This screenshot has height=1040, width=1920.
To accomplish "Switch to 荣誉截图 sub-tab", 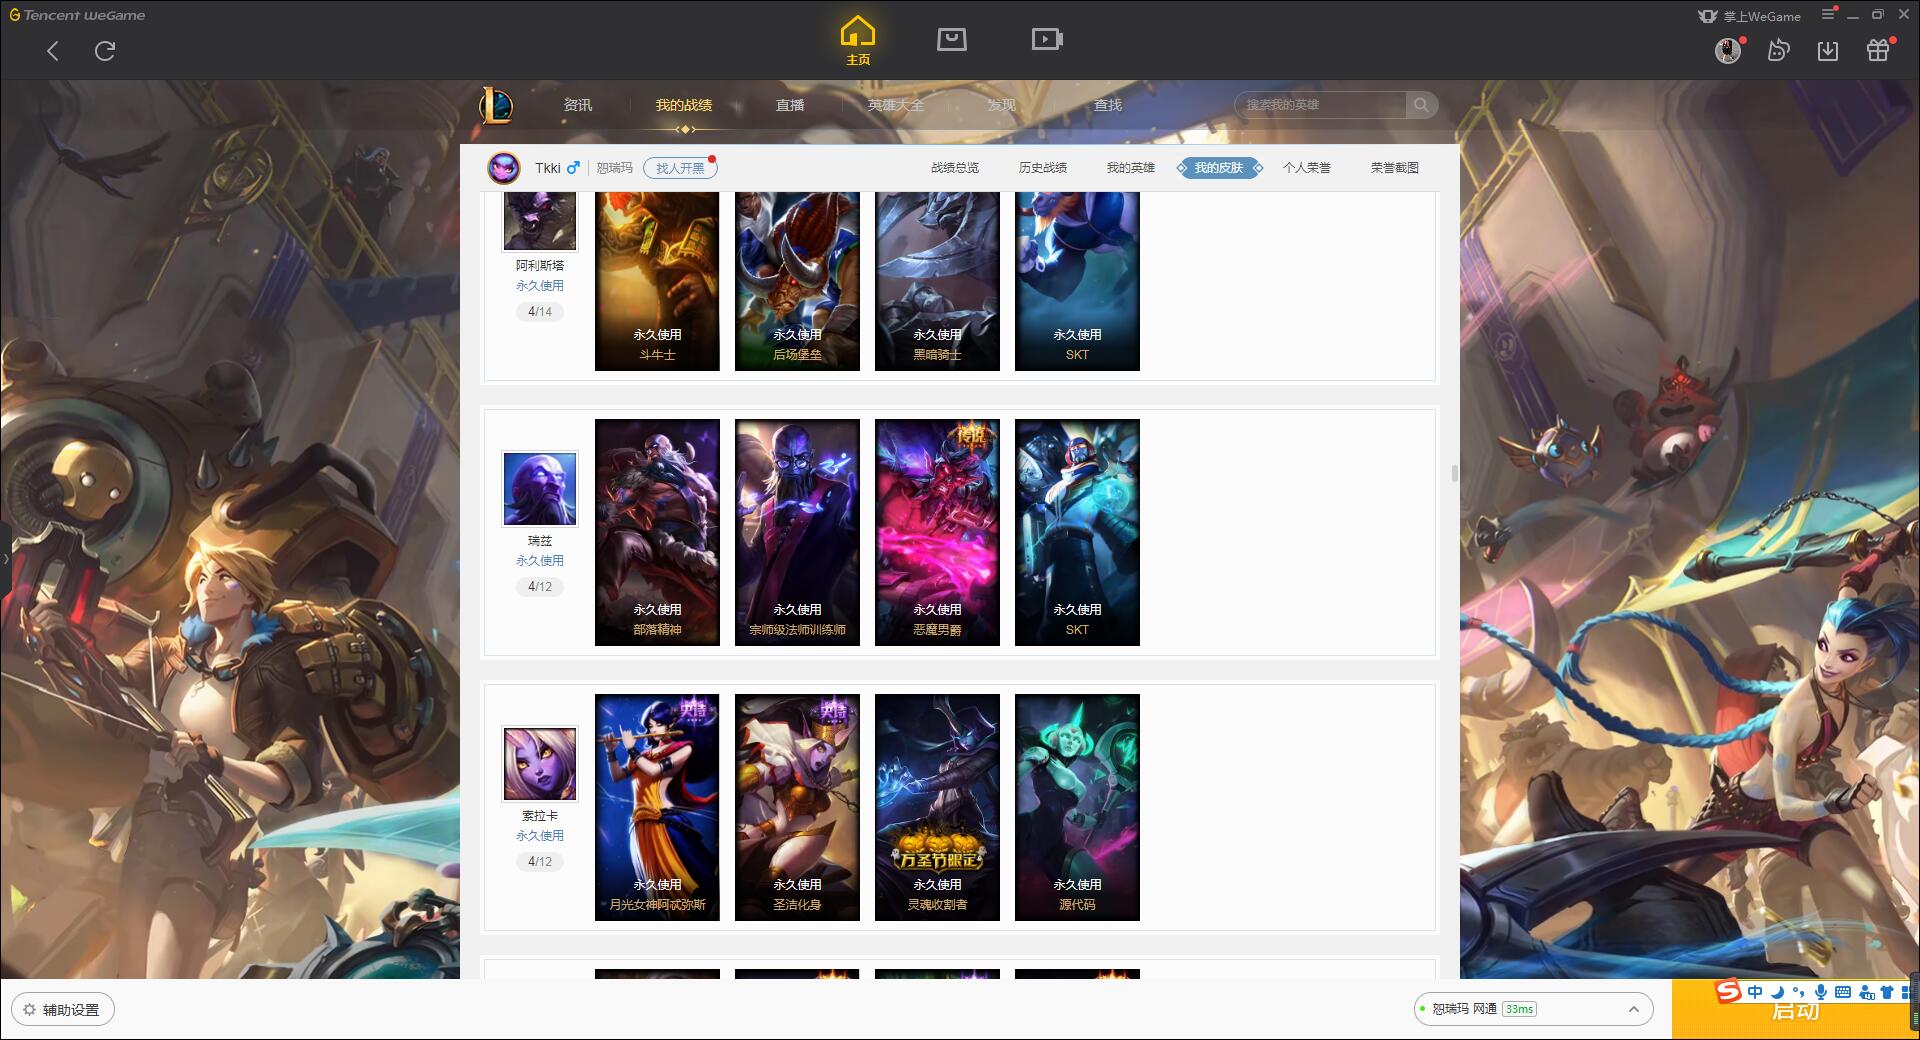I will point(1395,168).
